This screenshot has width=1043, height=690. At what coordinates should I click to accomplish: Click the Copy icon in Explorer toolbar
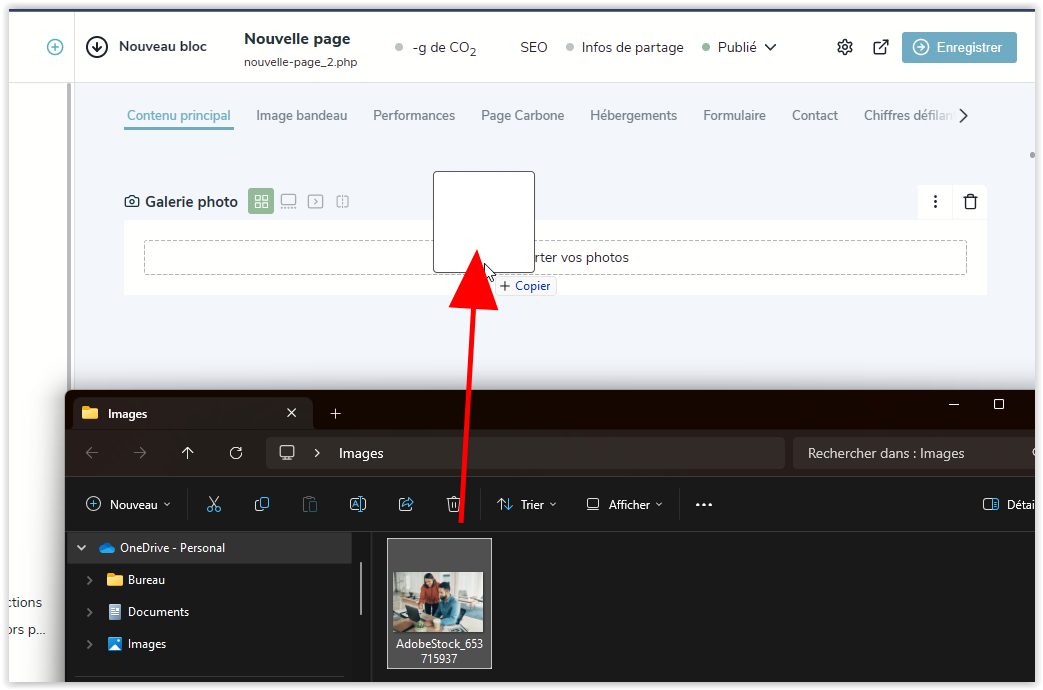tap(262, 505)
